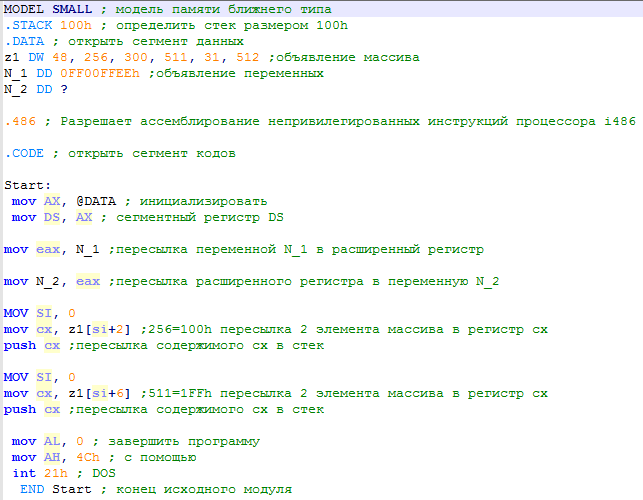The image size is (643, 500).
Task: Click the operand 'z1[si+2]'
Action: [100, 329]
